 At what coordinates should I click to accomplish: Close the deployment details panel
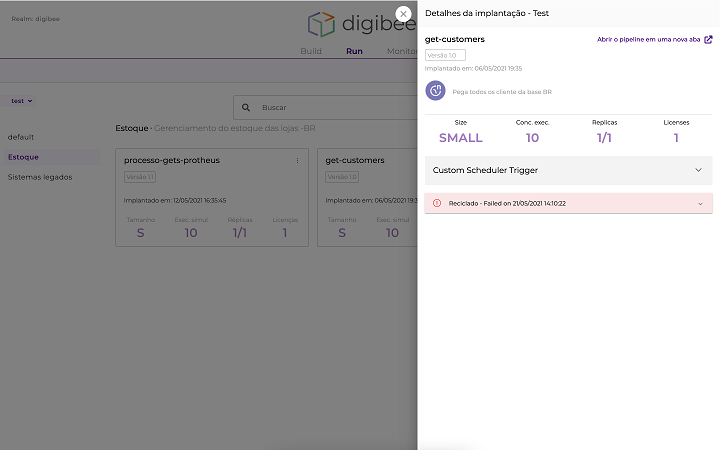403,13
